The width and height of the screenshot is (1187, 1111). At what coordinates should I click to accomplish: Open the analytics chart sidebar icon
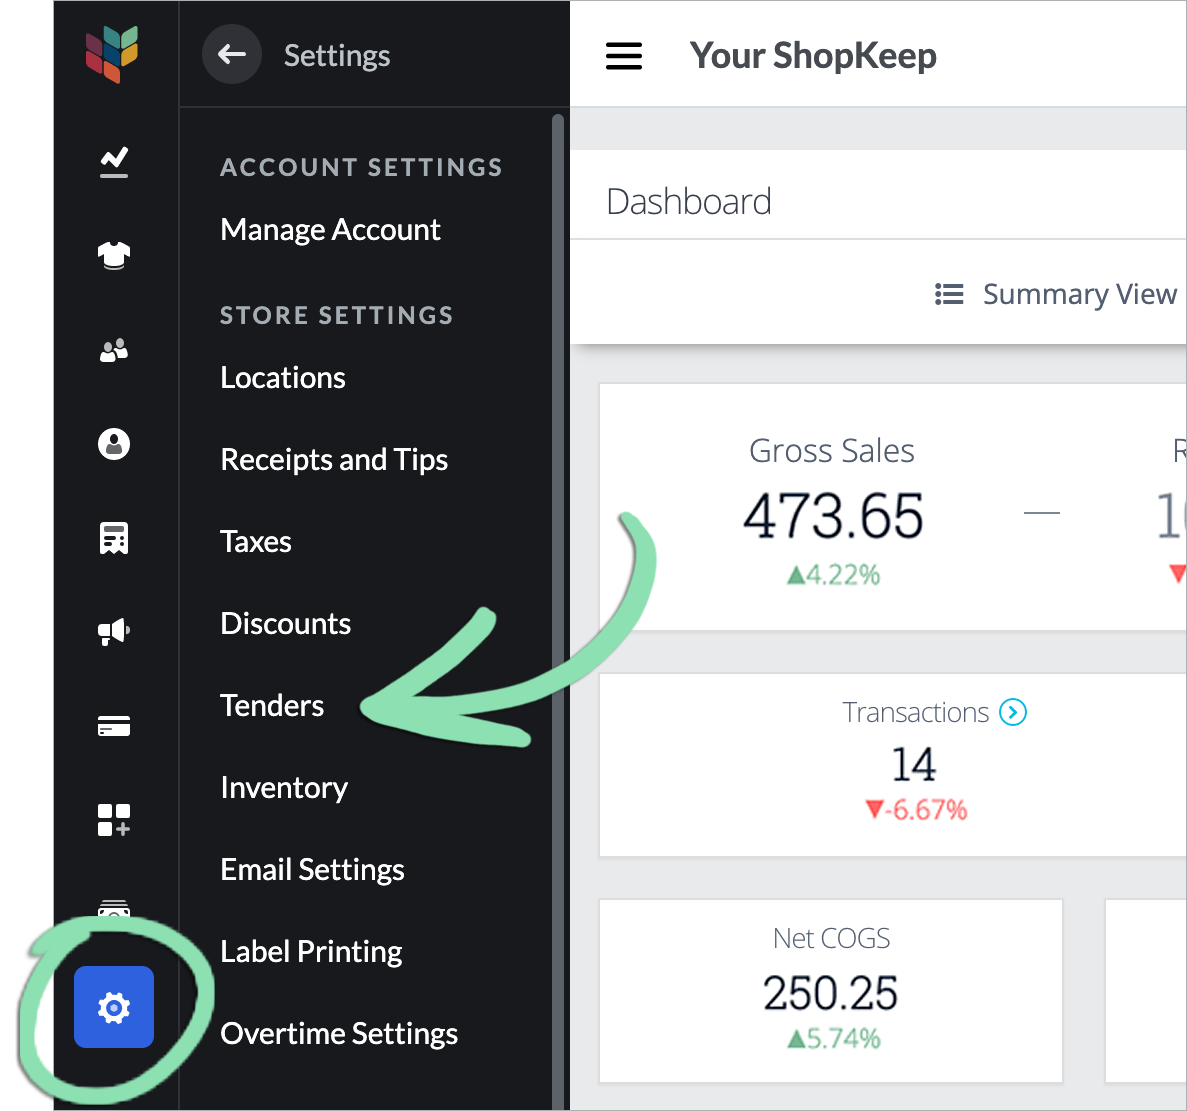point(114,162)
